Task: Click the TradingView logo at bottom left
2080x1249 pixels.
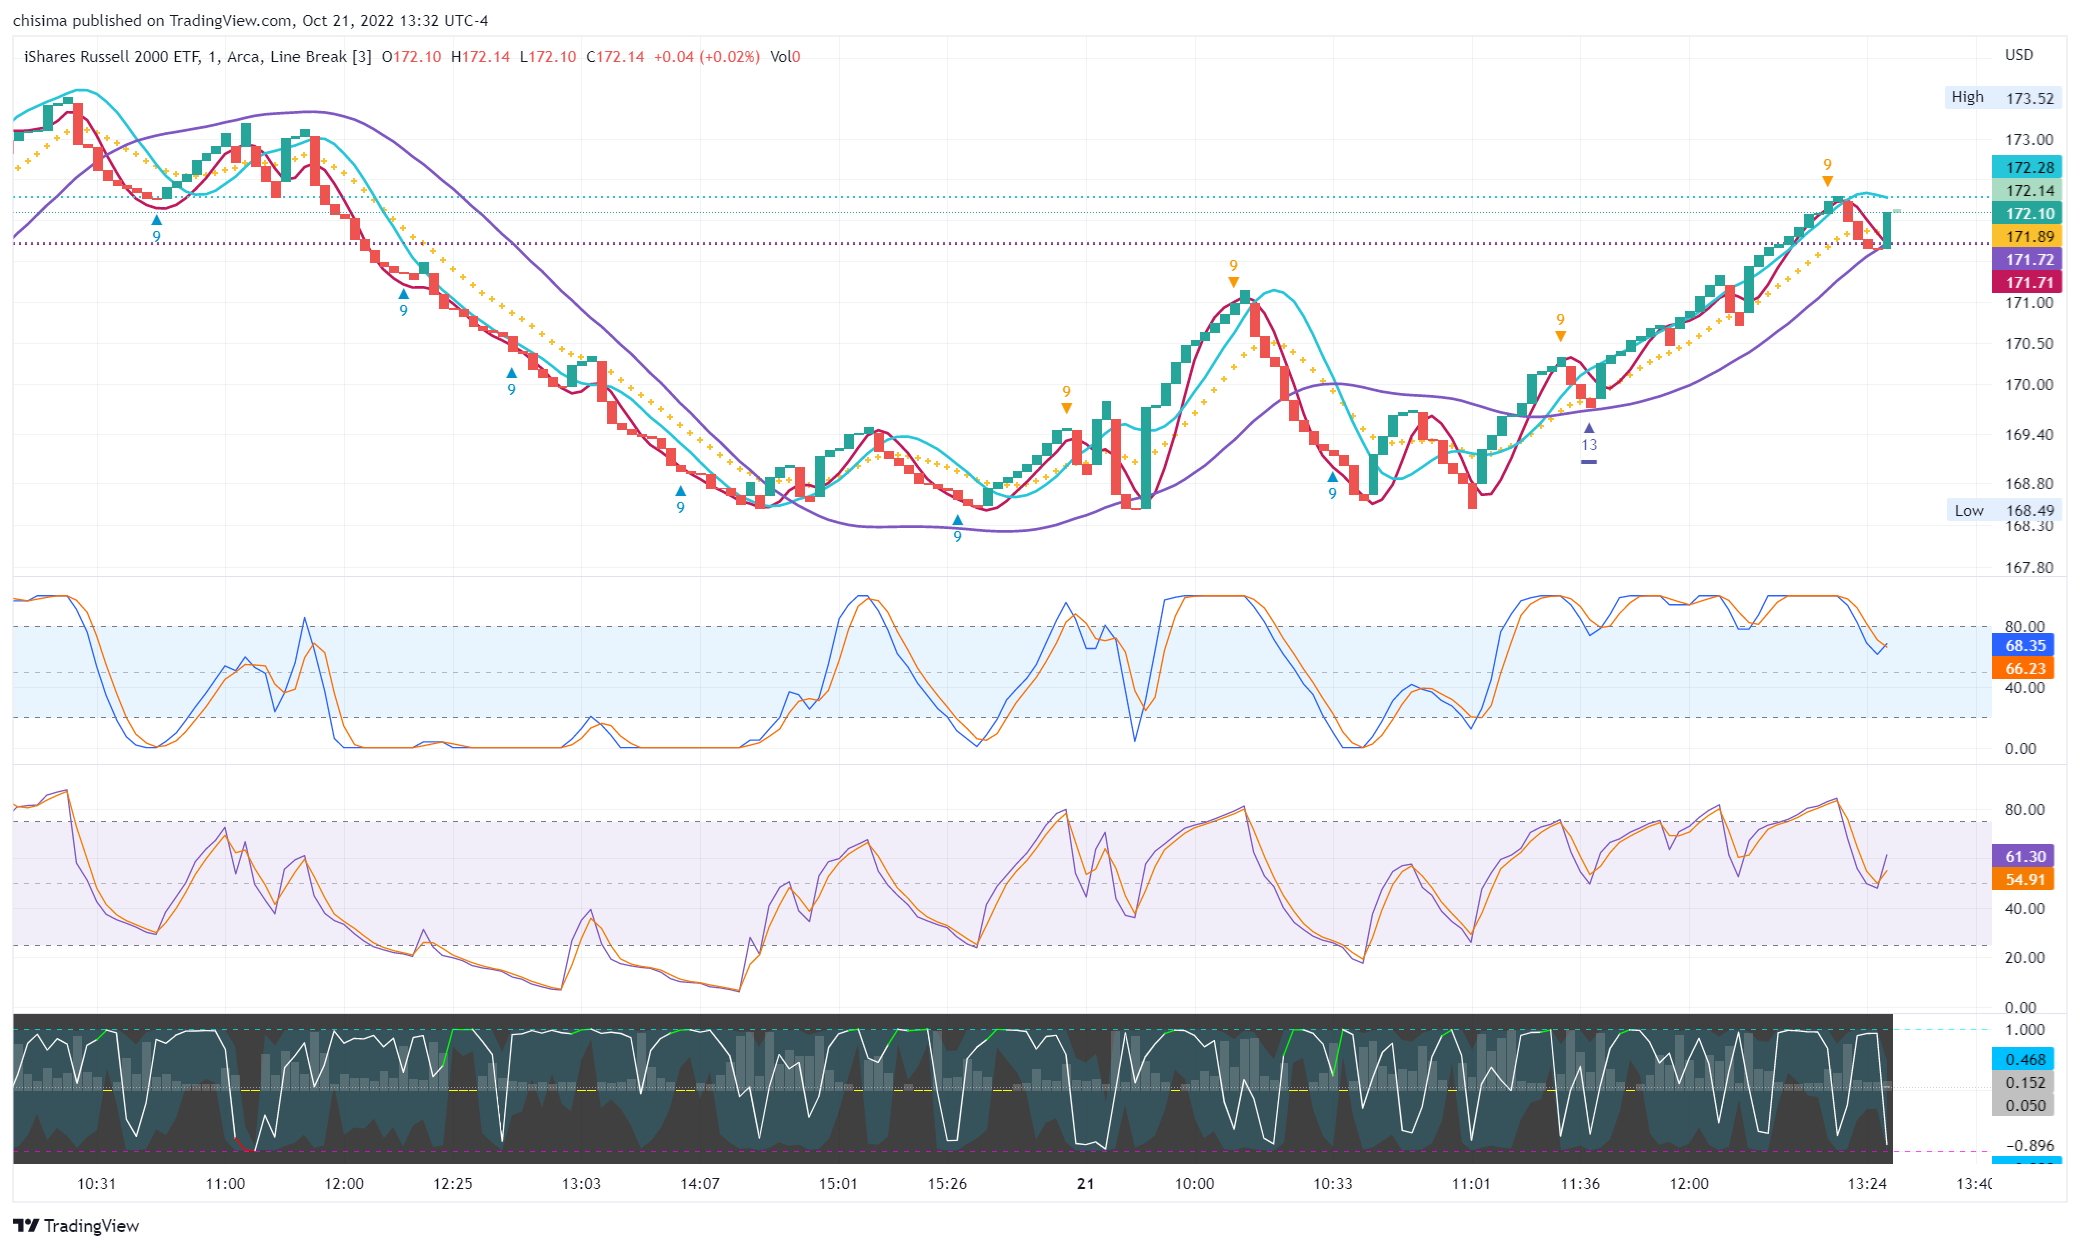Action: pyautogui.click(x=76, y=1225)
